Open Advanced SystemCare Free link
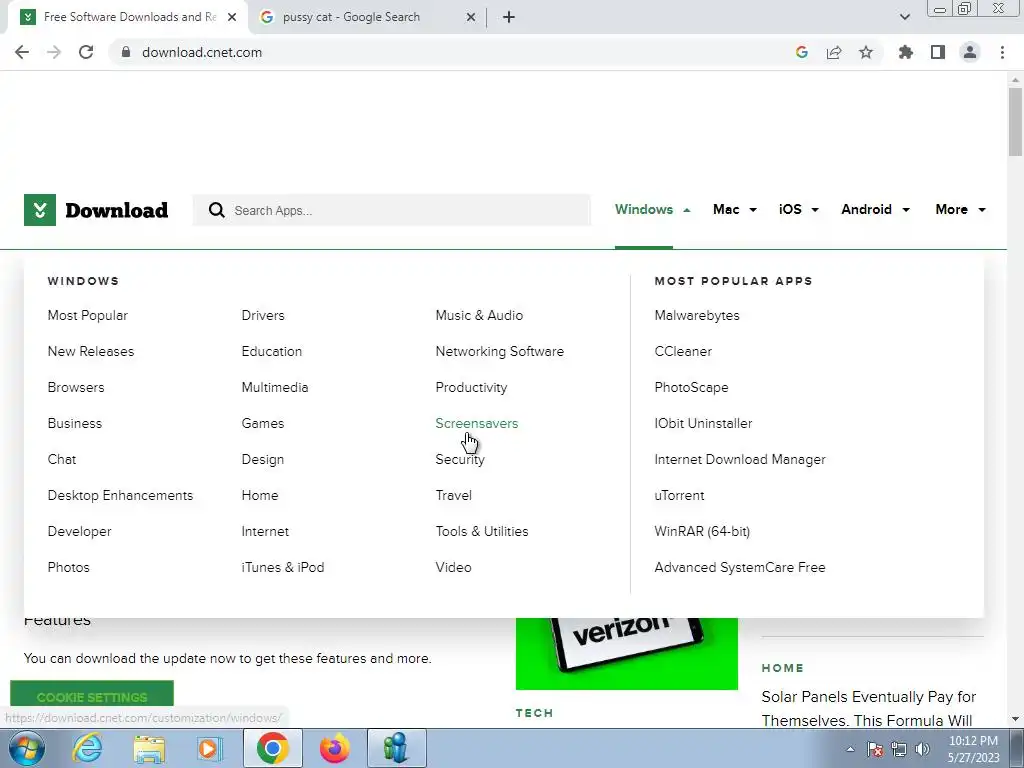This screenshot has width=1024, height=768. (x=740, y=568)
